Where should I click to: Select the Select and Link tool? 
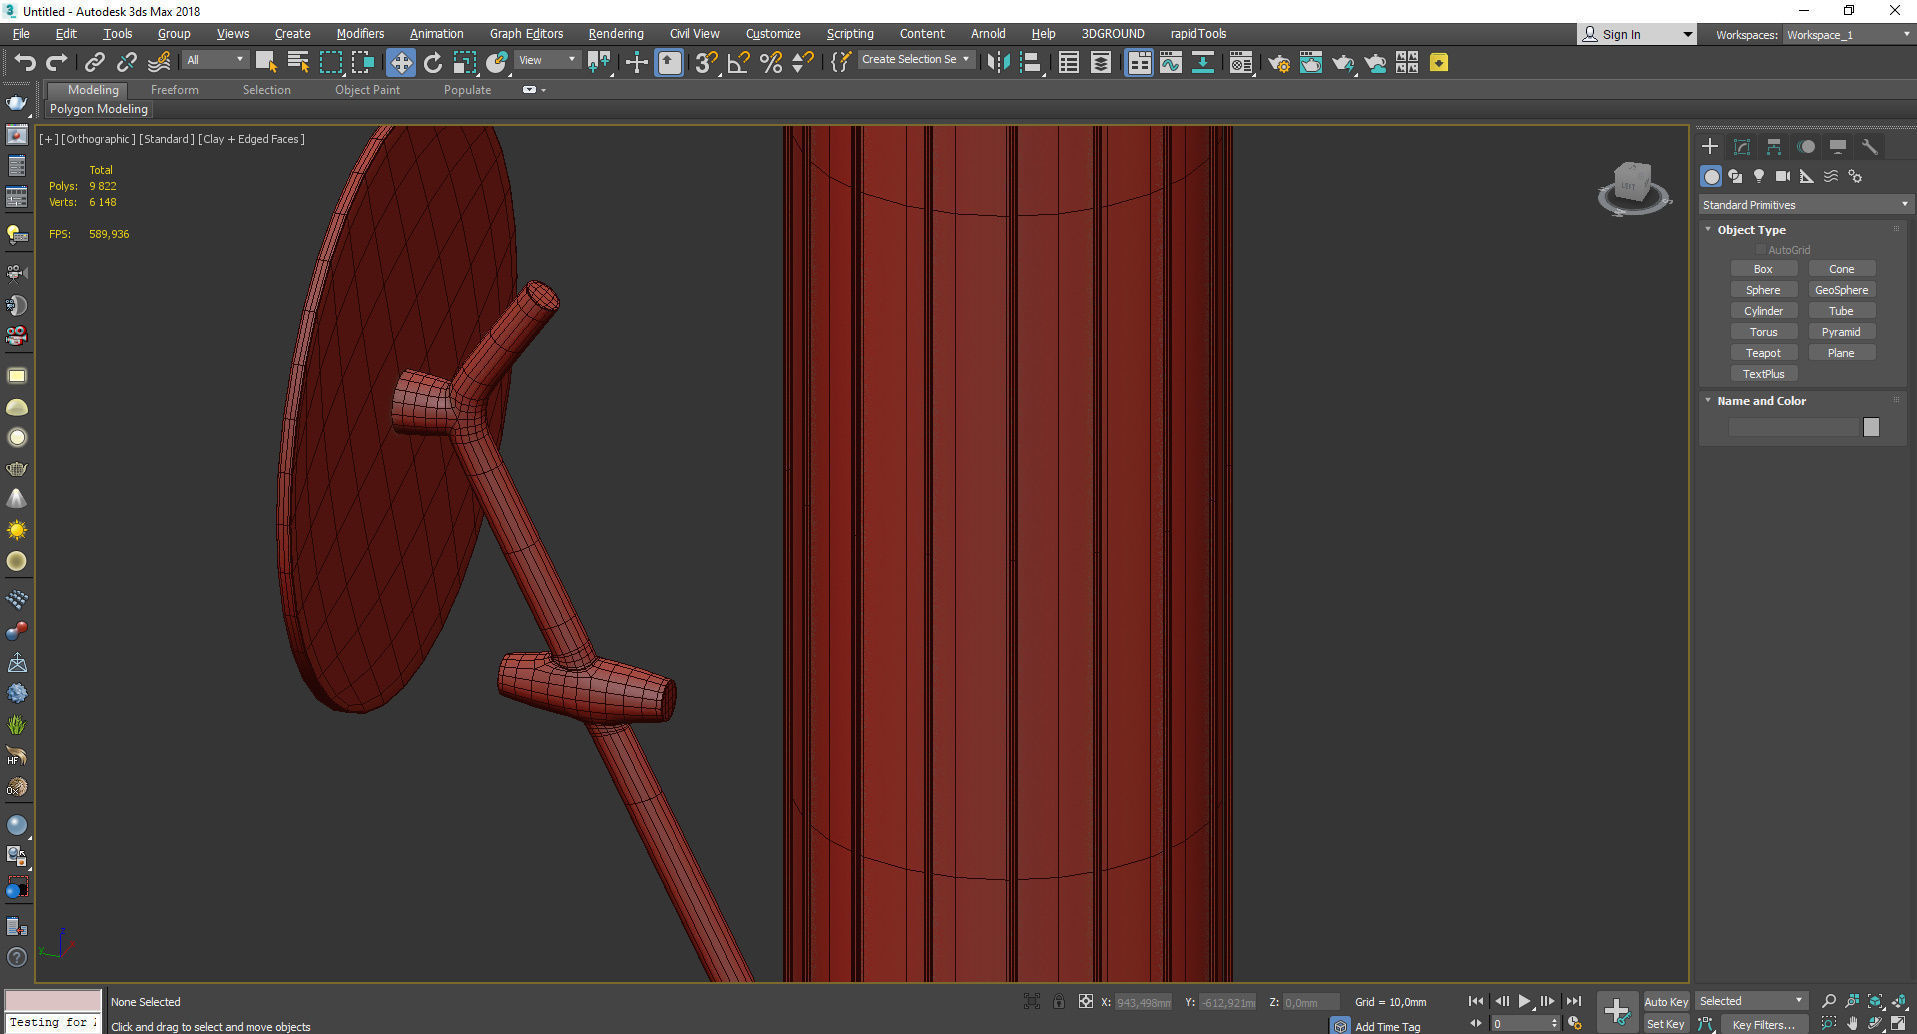click(94, 63)
